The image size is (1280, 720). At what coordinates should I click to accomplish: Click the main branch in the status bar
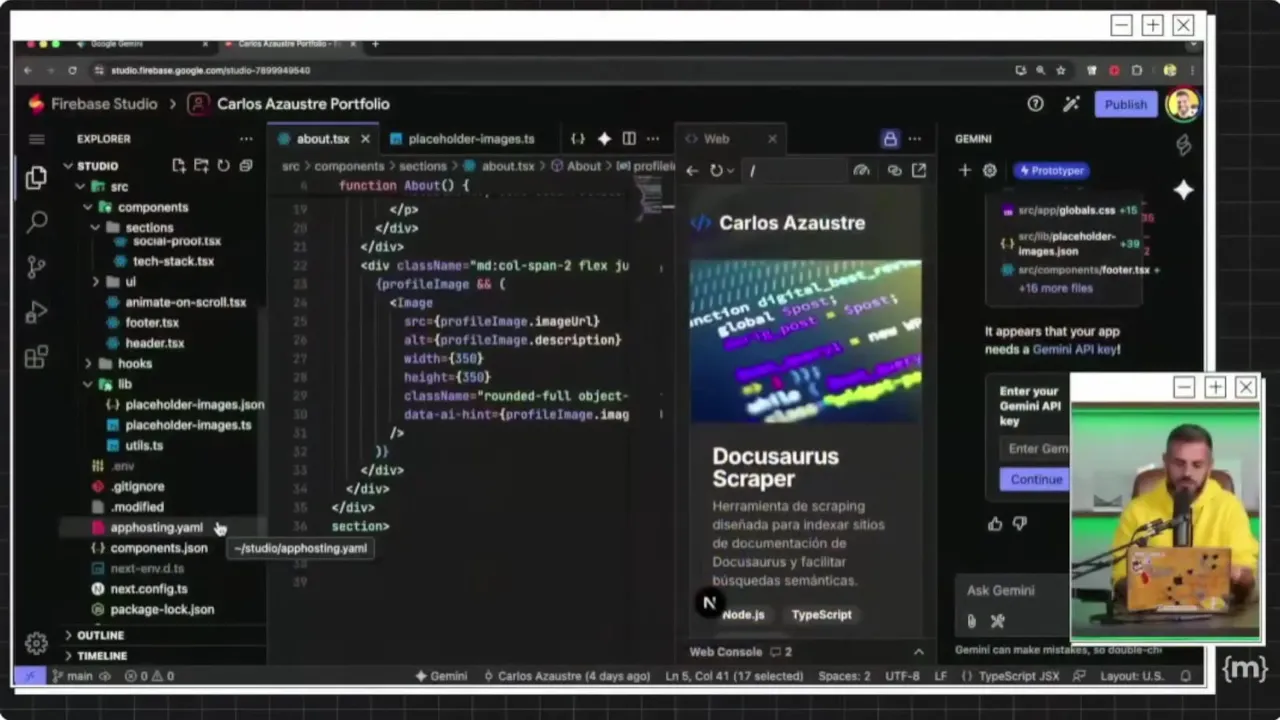pyautogui.click(x=72, y=676)
